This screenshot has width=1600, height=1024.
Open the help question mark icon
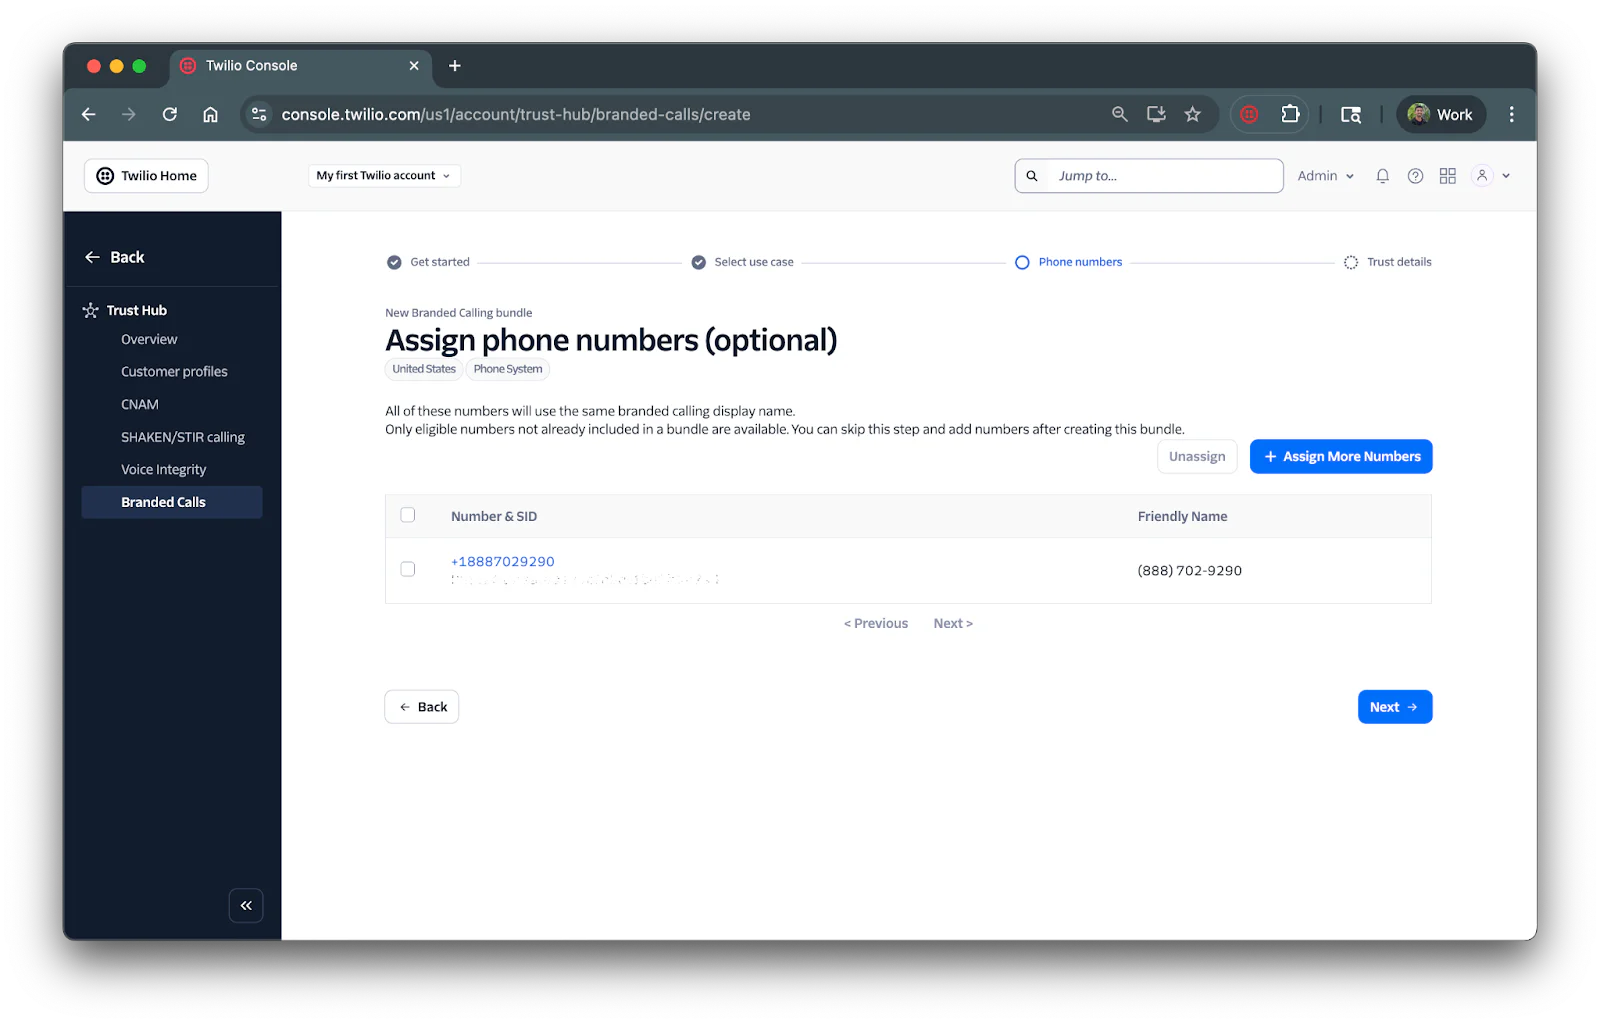[1414, 175]
